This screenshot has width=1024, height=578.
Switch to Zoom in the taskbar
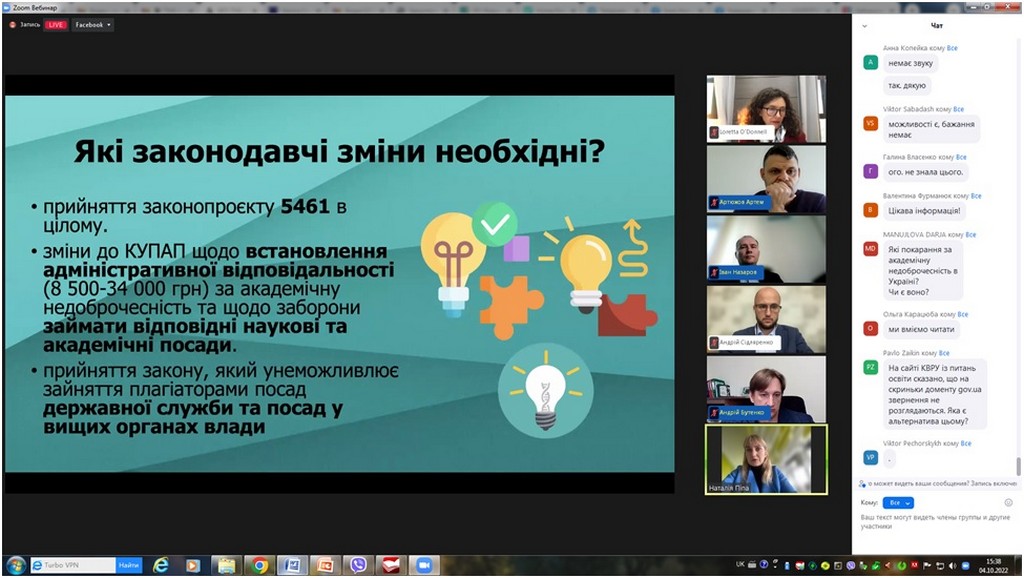(x=423, y=565)
